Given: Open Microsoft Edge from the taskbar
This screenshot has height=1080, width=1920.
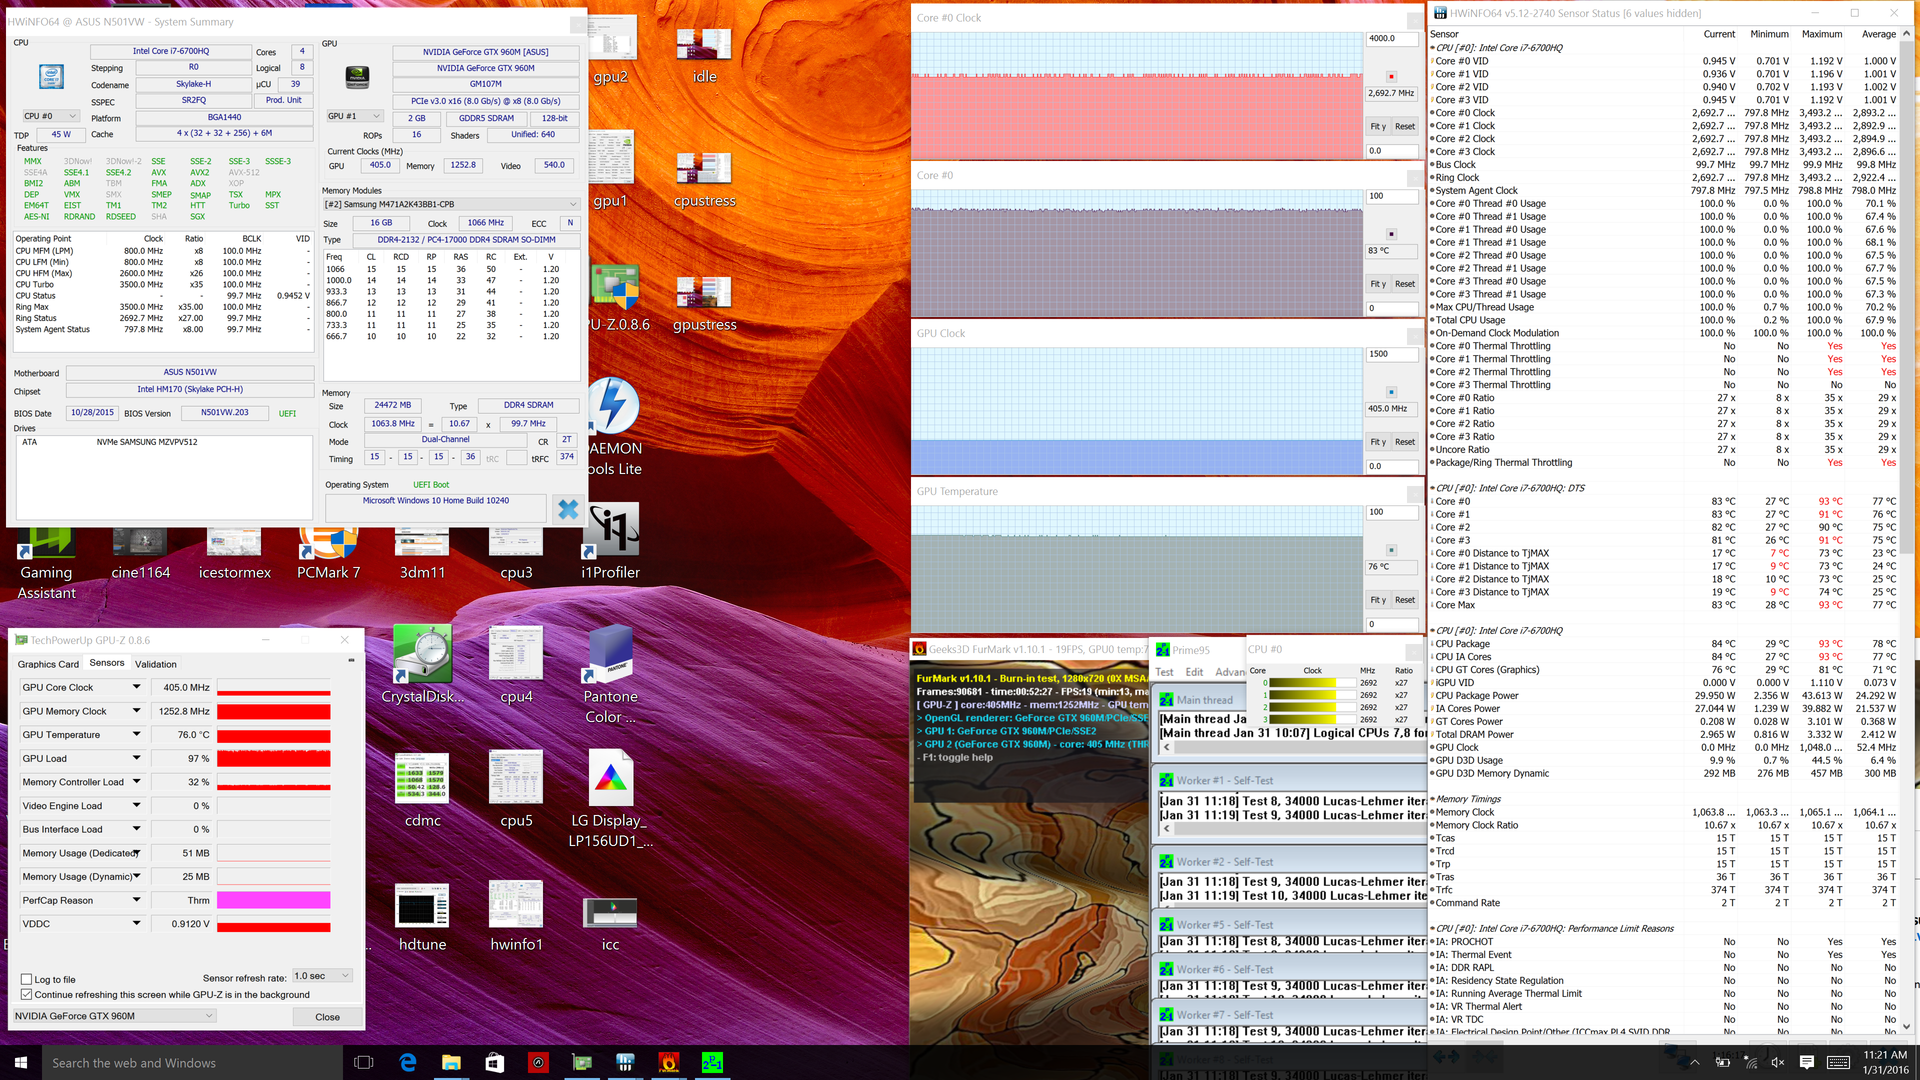Looking at the screenshot, I should pyautogui.click(x=407, y=1062).
